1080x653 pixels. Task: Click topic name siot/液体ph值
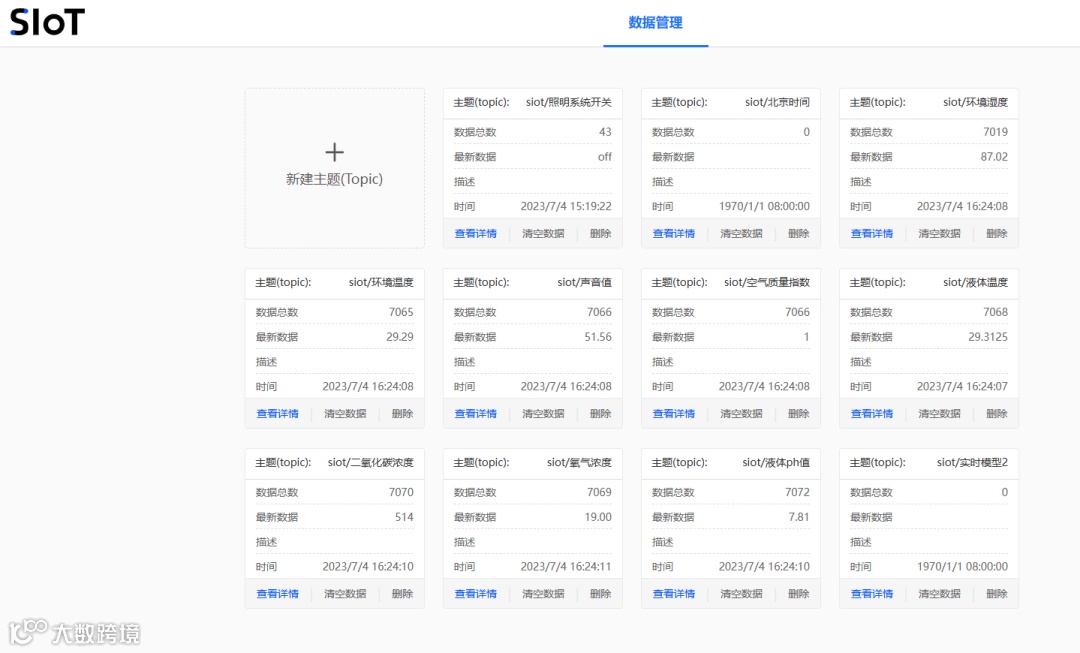click(x=776, y=463)
